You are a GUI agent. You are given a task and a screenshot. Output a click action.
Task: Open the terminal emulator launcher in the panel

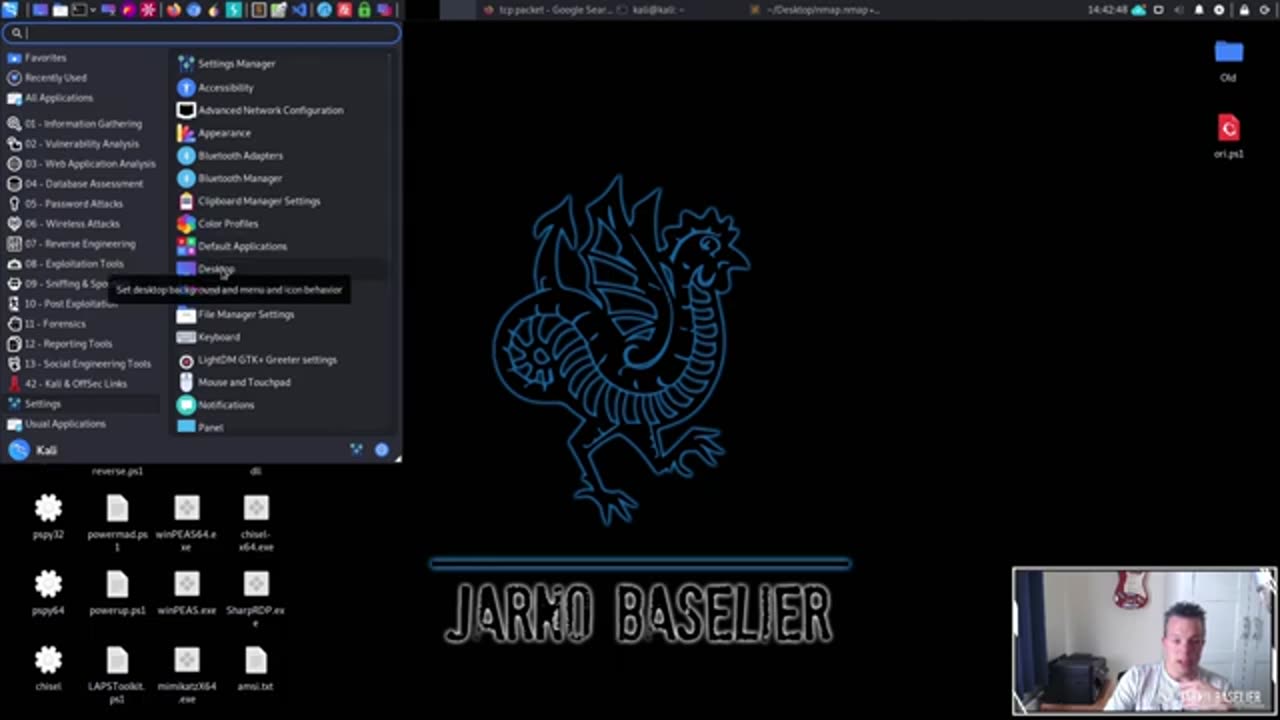coord(78,10)
